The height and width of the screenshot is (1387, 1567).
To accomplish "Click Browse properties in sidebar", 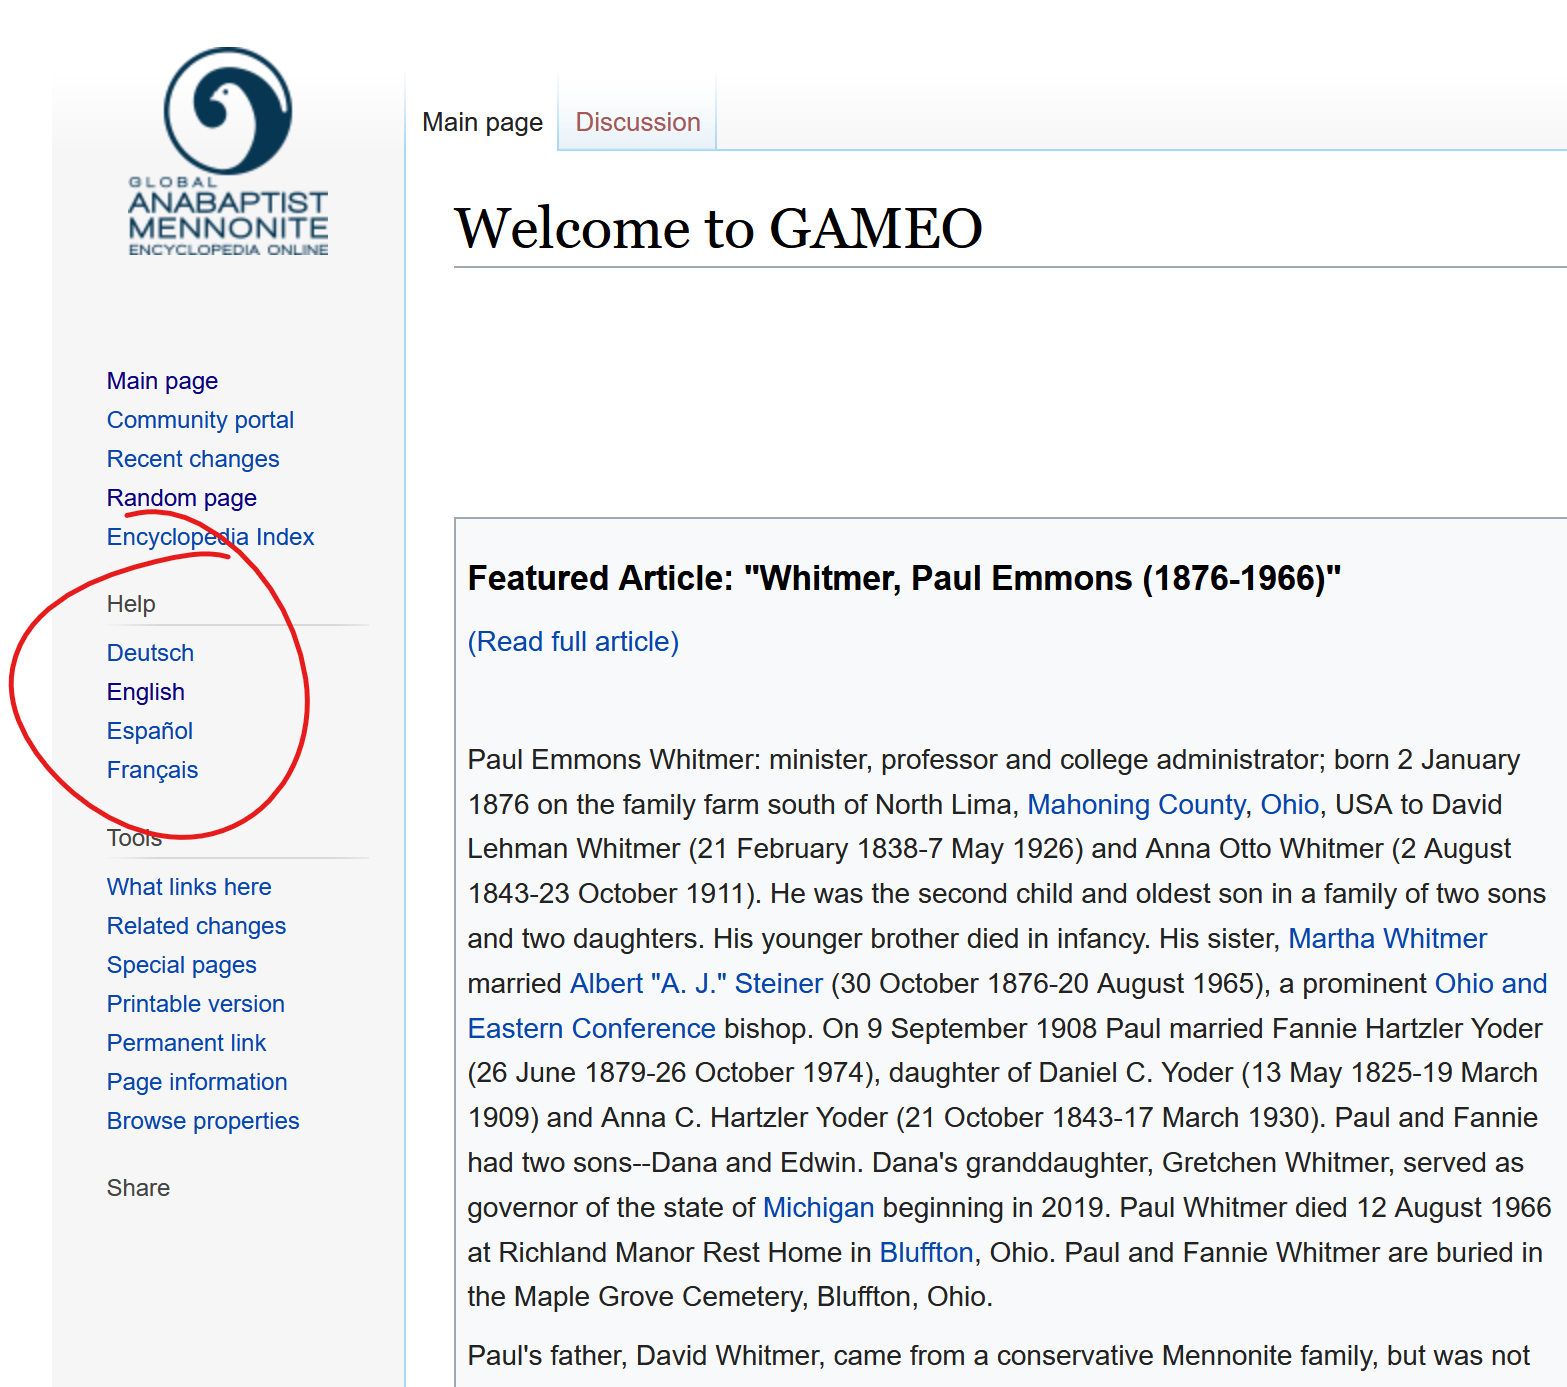I will point(203,1121).
